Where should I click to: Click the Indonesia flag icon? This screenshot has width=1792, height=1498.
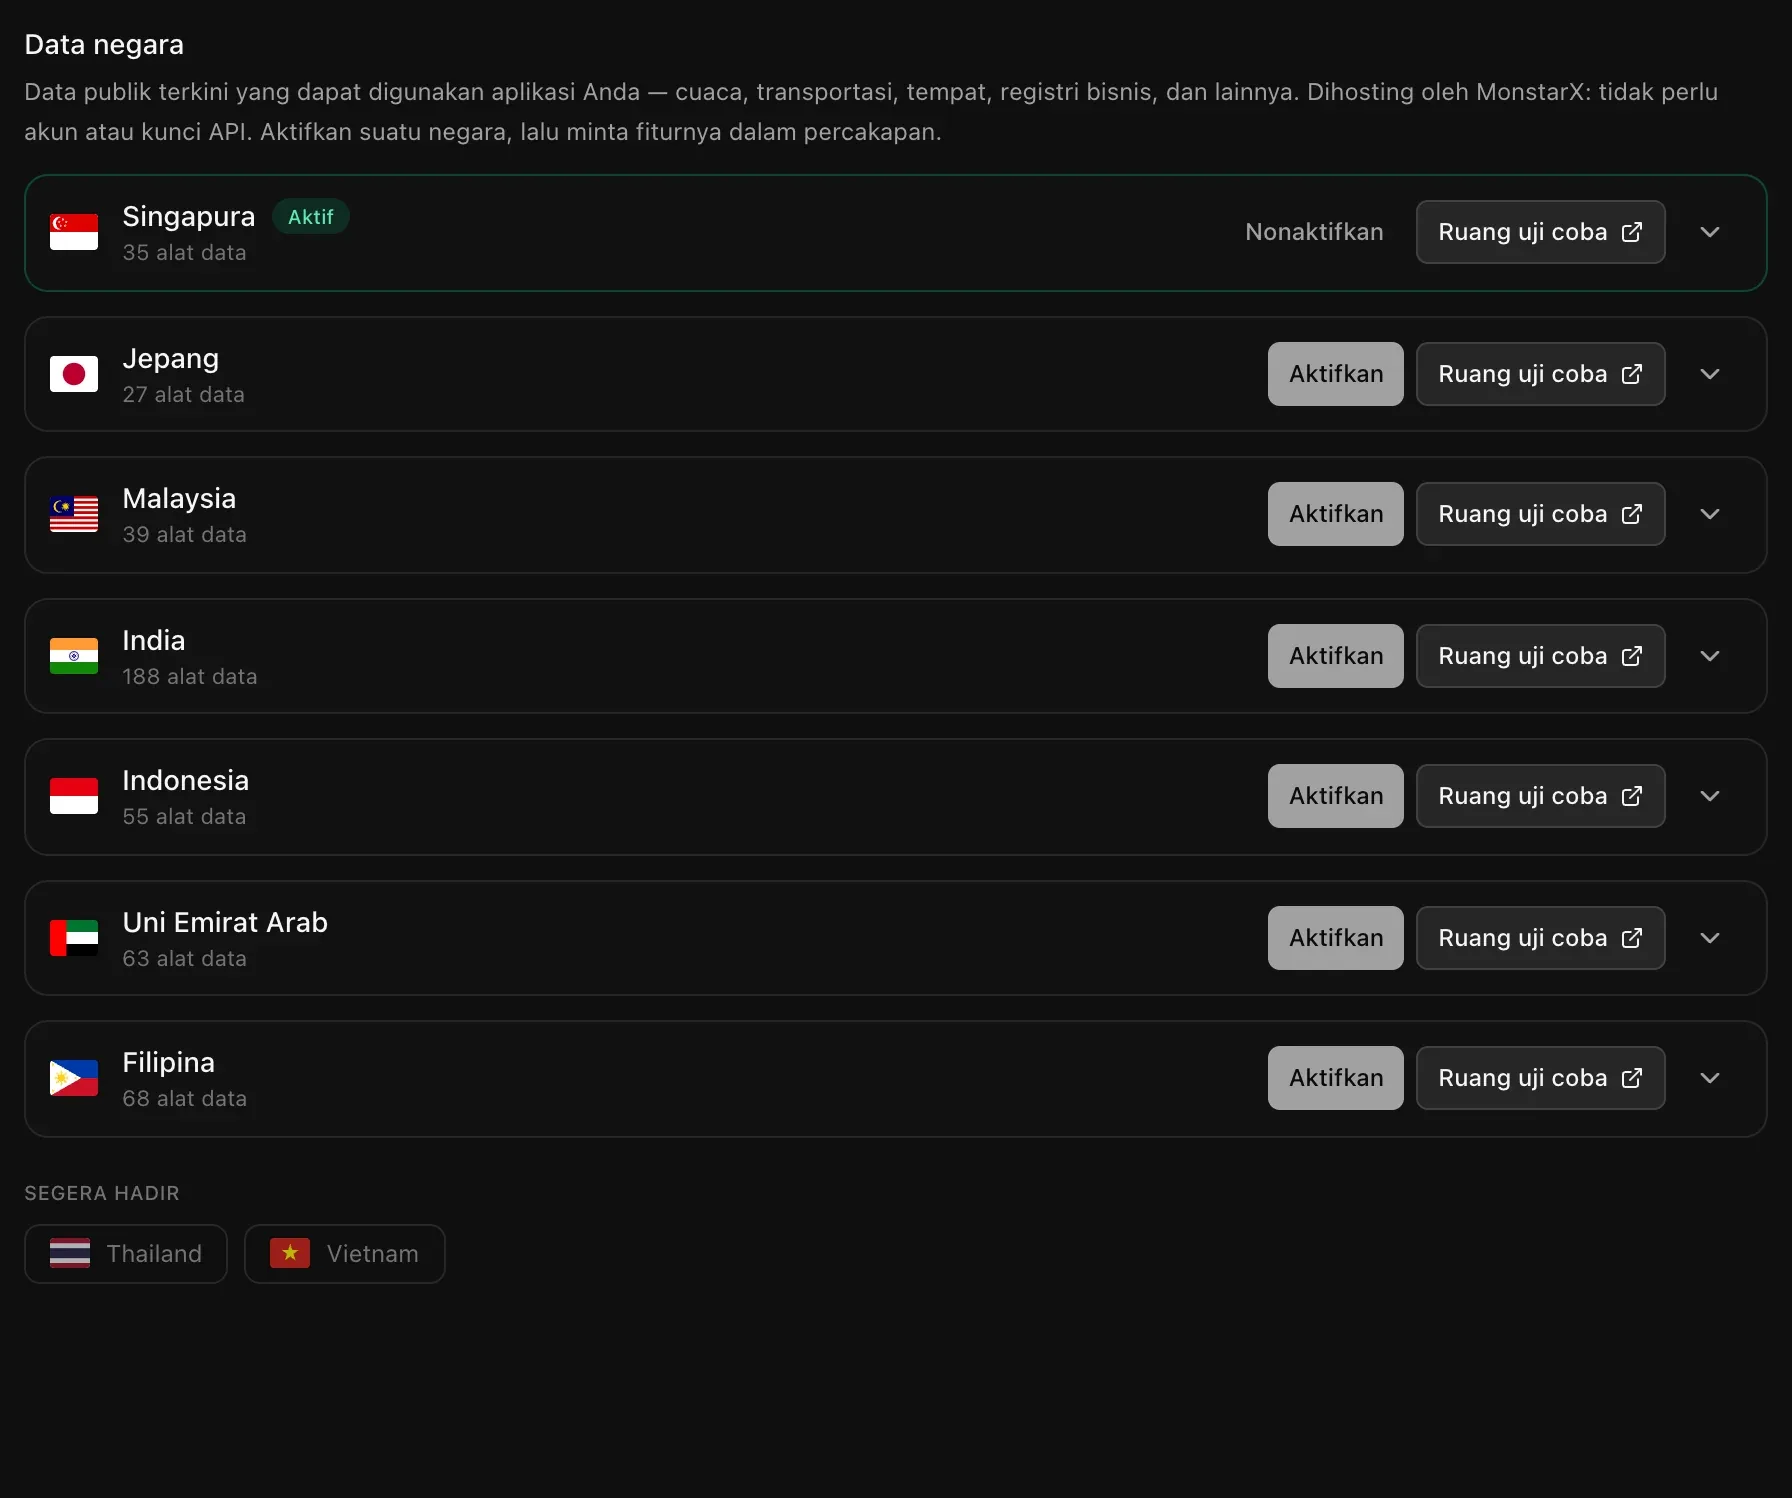click(74, 796)
